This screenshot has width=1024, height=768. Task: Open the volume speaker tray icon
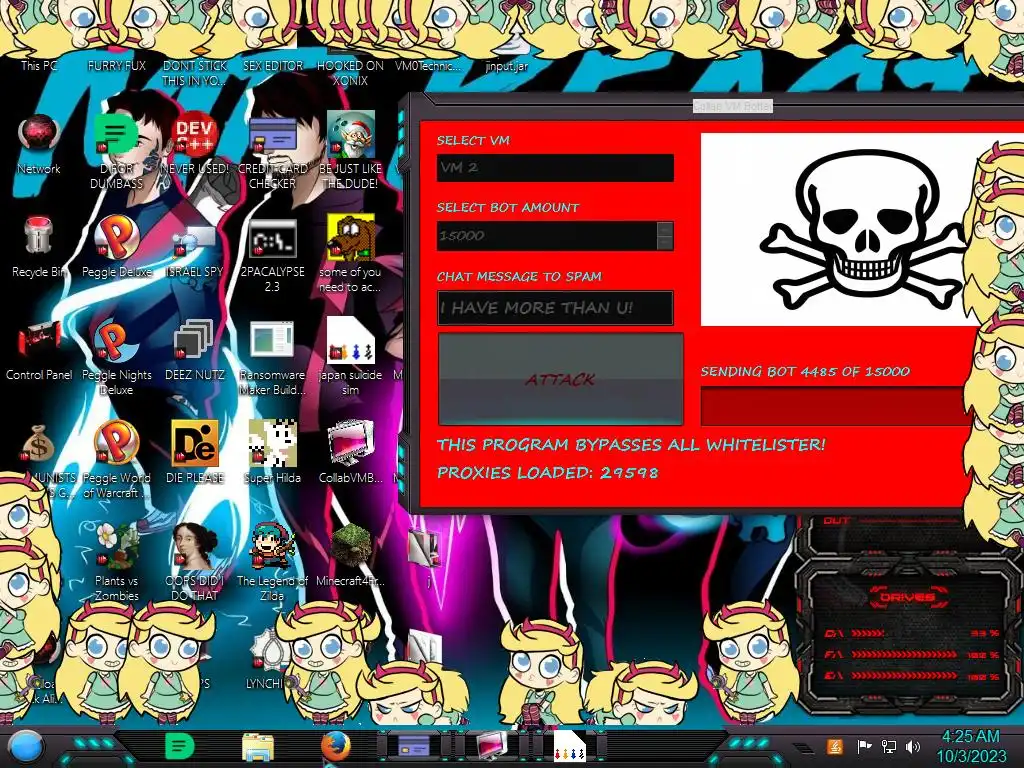pos(913,746)
